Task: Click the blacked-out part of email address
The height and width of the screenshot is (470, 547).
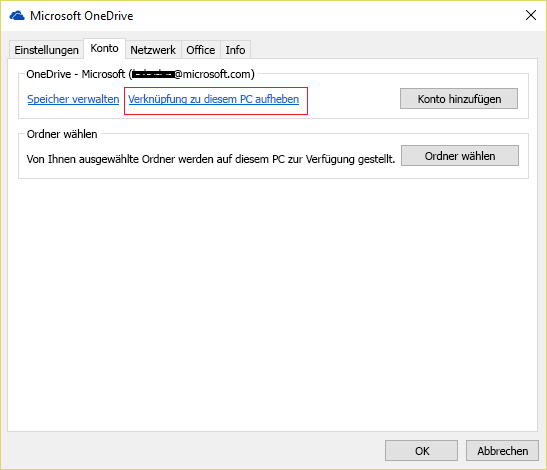Action: [153, 74]
